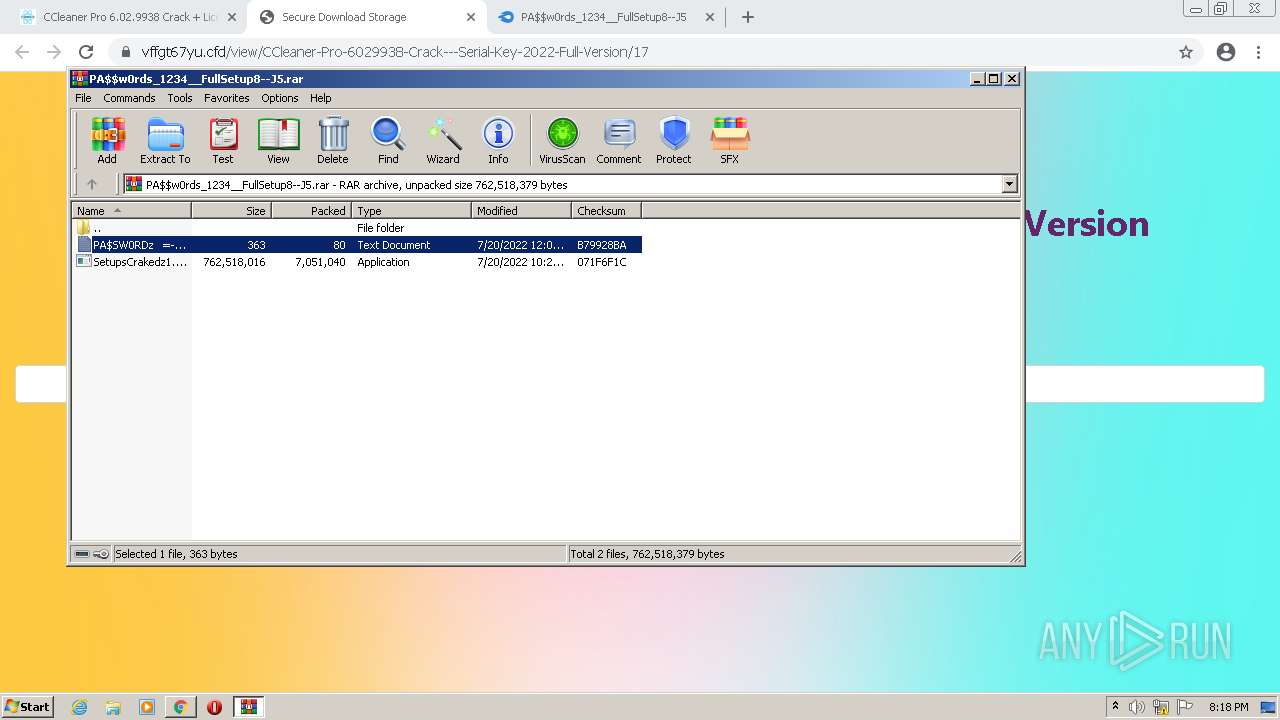Click the packed size 7,051,040 cell
This screenshot has width=1280, height=720.
click(320, 262)
